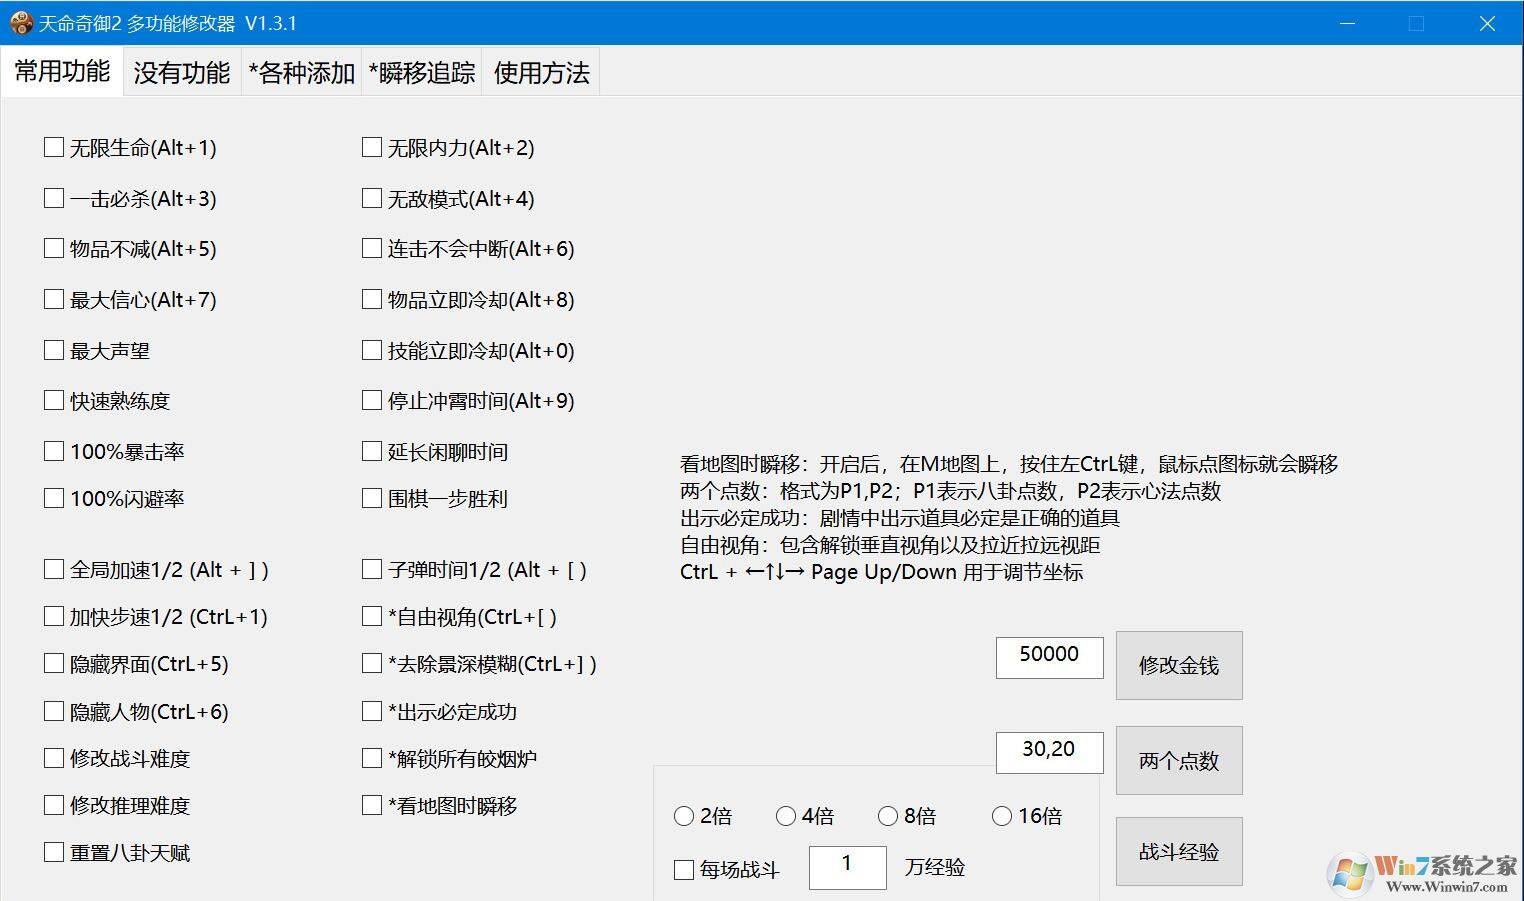Enable 围棋一步胜利 cheat
This screenshot has width=1524, height=901.
(x=371, y=497)
